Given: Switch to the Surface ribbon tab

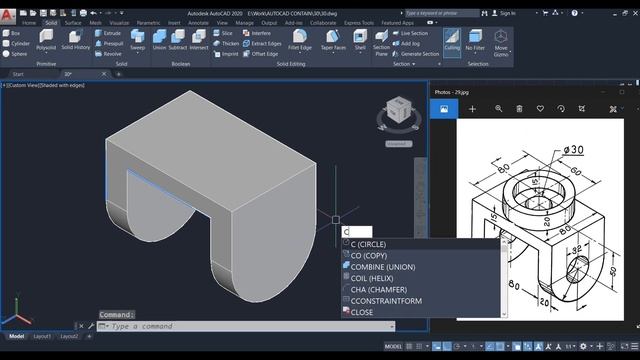Looking at the screenshot, I should [73, 23].
